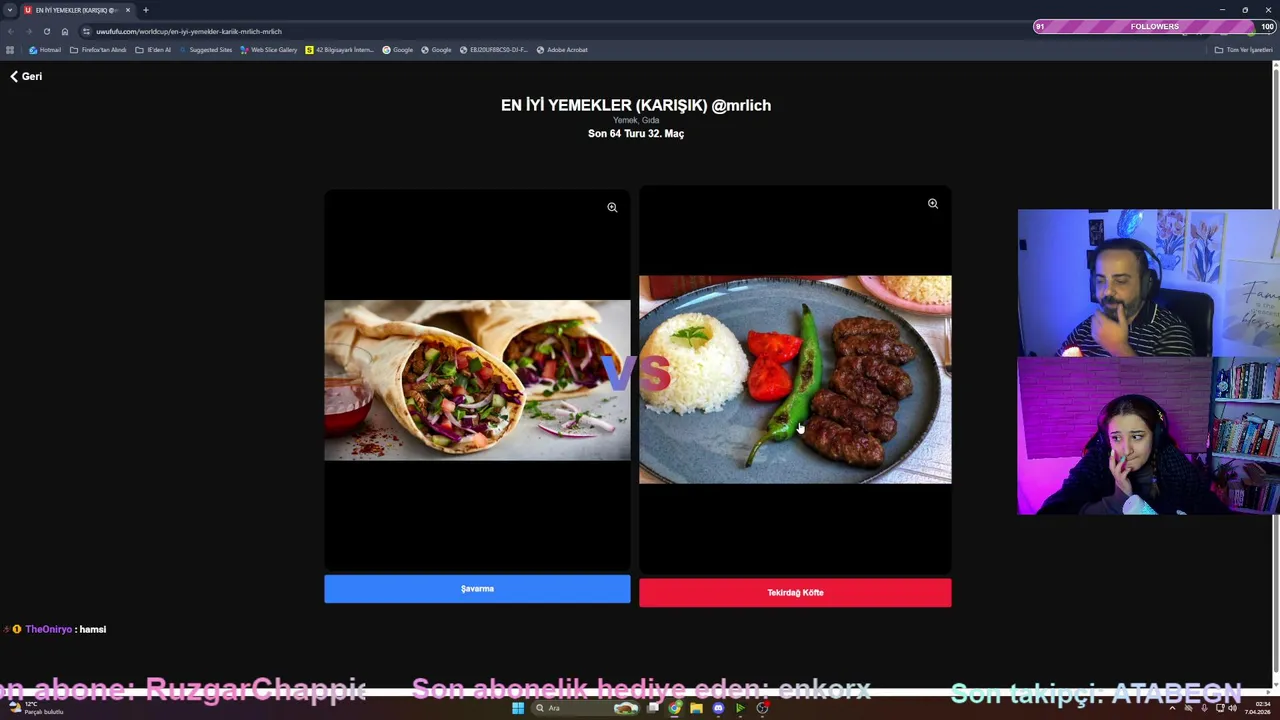Open Discord from the taskbar
1280x720 pixels.
click(718, 708)
